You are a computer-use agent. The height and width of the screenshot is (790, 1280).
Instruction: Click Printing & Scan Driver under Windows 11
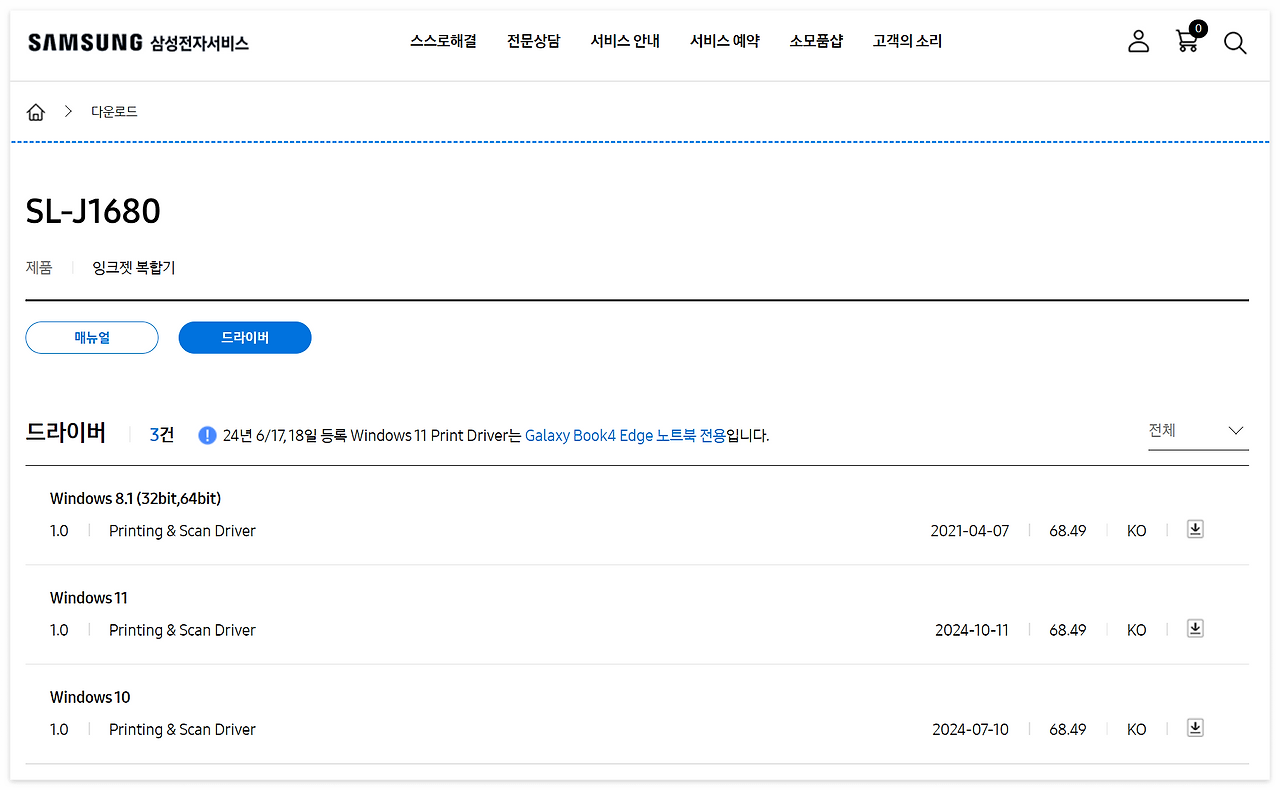182,630
